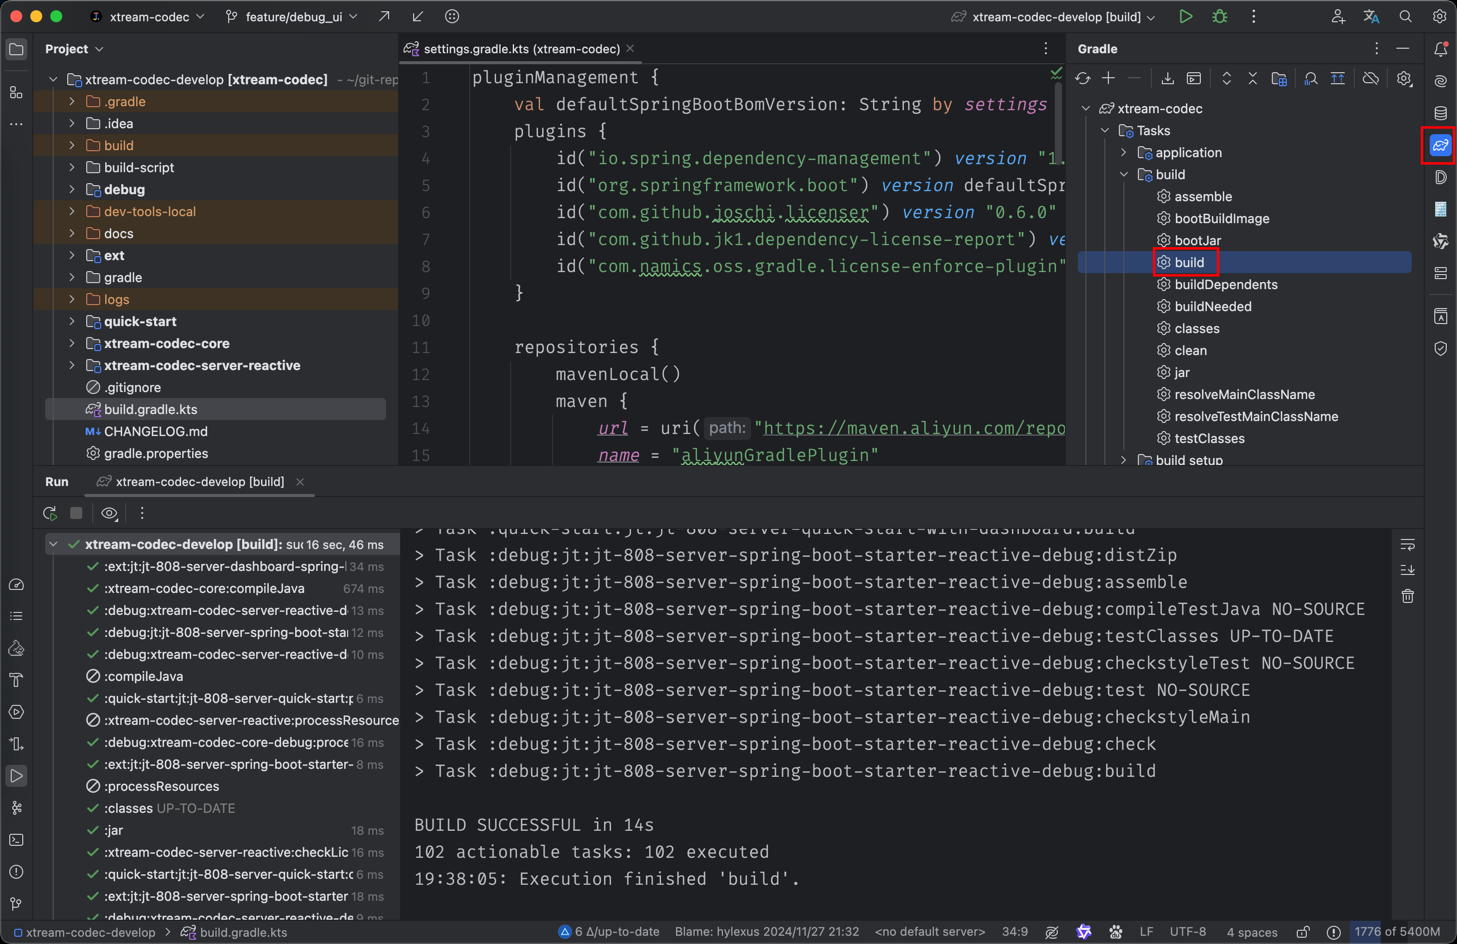
Task: Close the settings.gradle.kts tab
Action: pos(630,49)
